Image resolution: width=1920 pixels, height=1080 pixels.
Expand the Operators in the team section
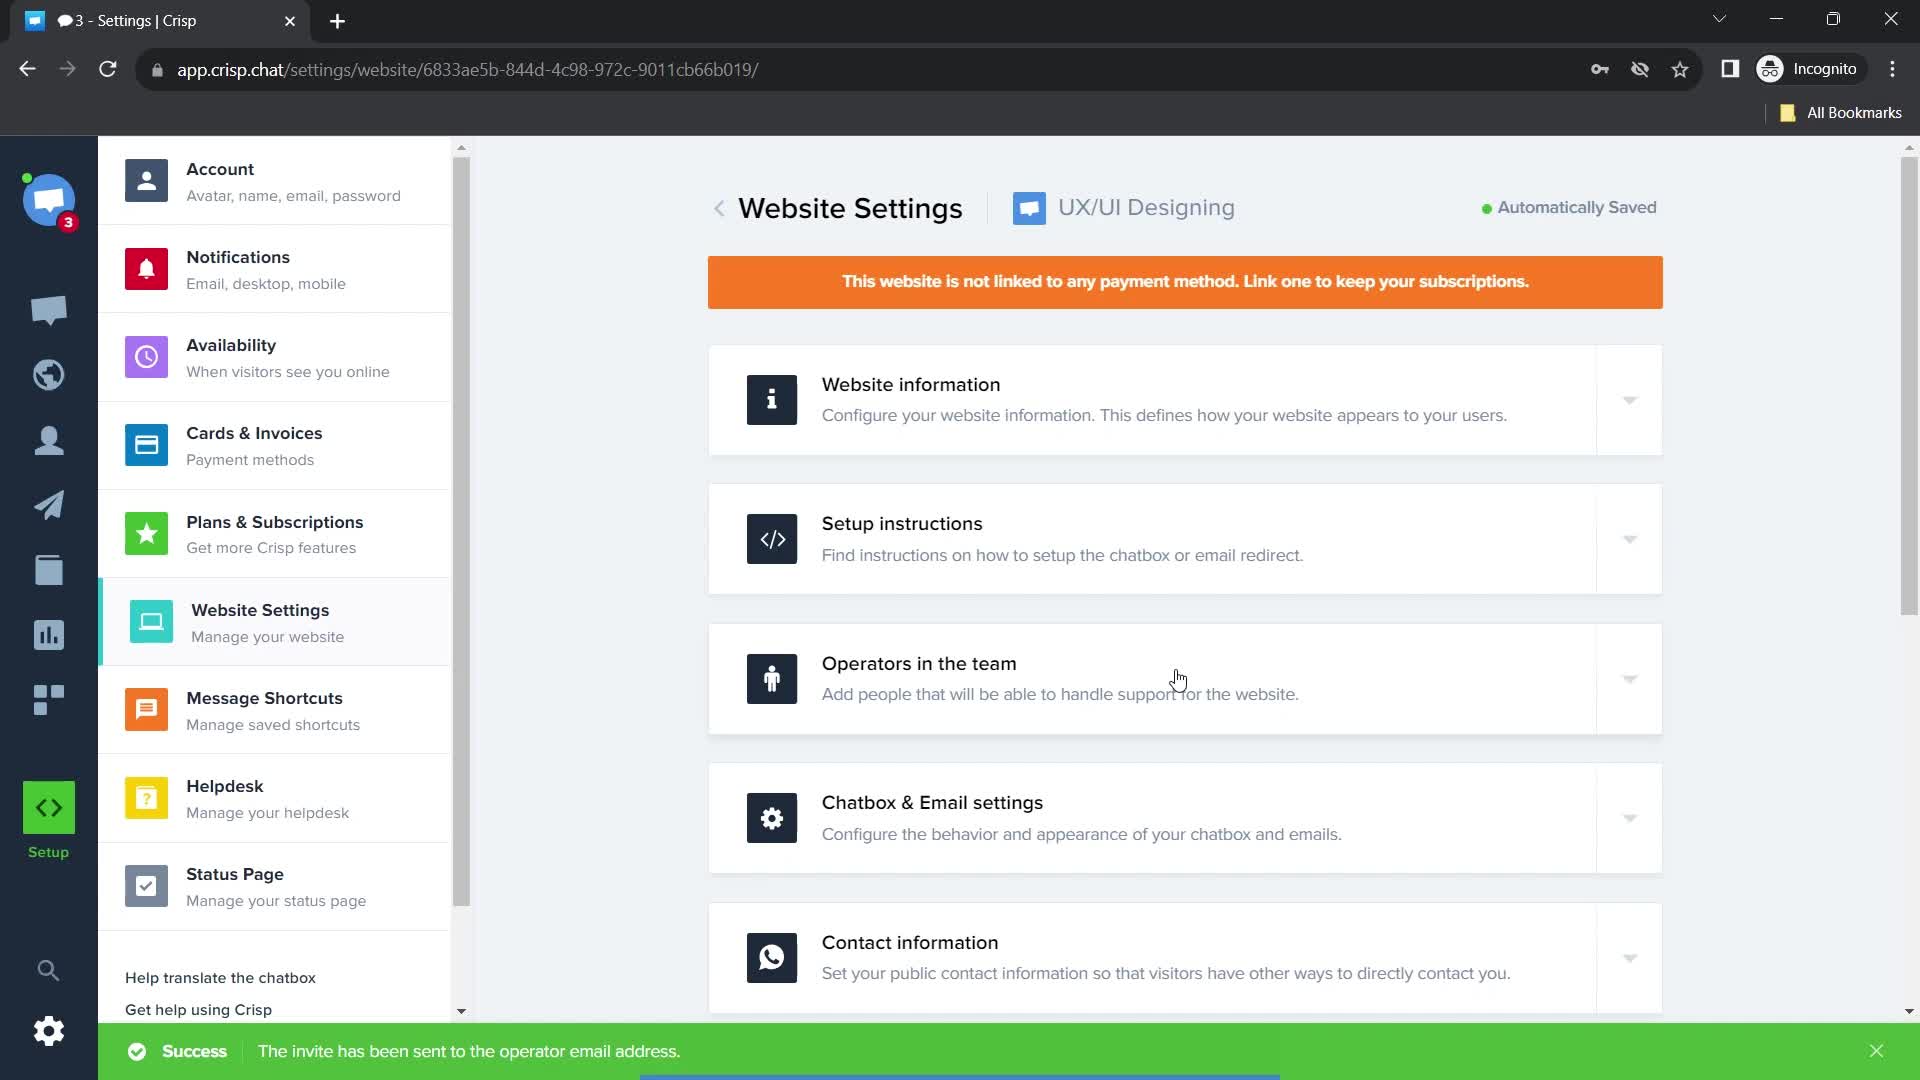tap(1631, 678)
